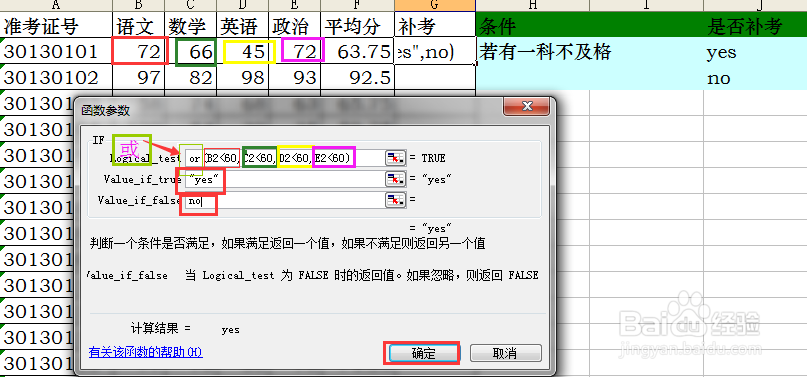Click the range selector icon for Value_if_false
This screenshot has height=377, width=807.
click(395, 200)
